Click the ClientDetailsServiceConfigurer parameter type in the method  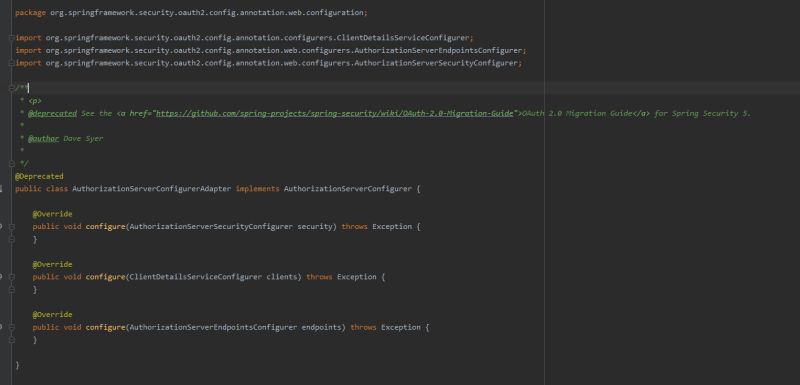pos(196,277)
